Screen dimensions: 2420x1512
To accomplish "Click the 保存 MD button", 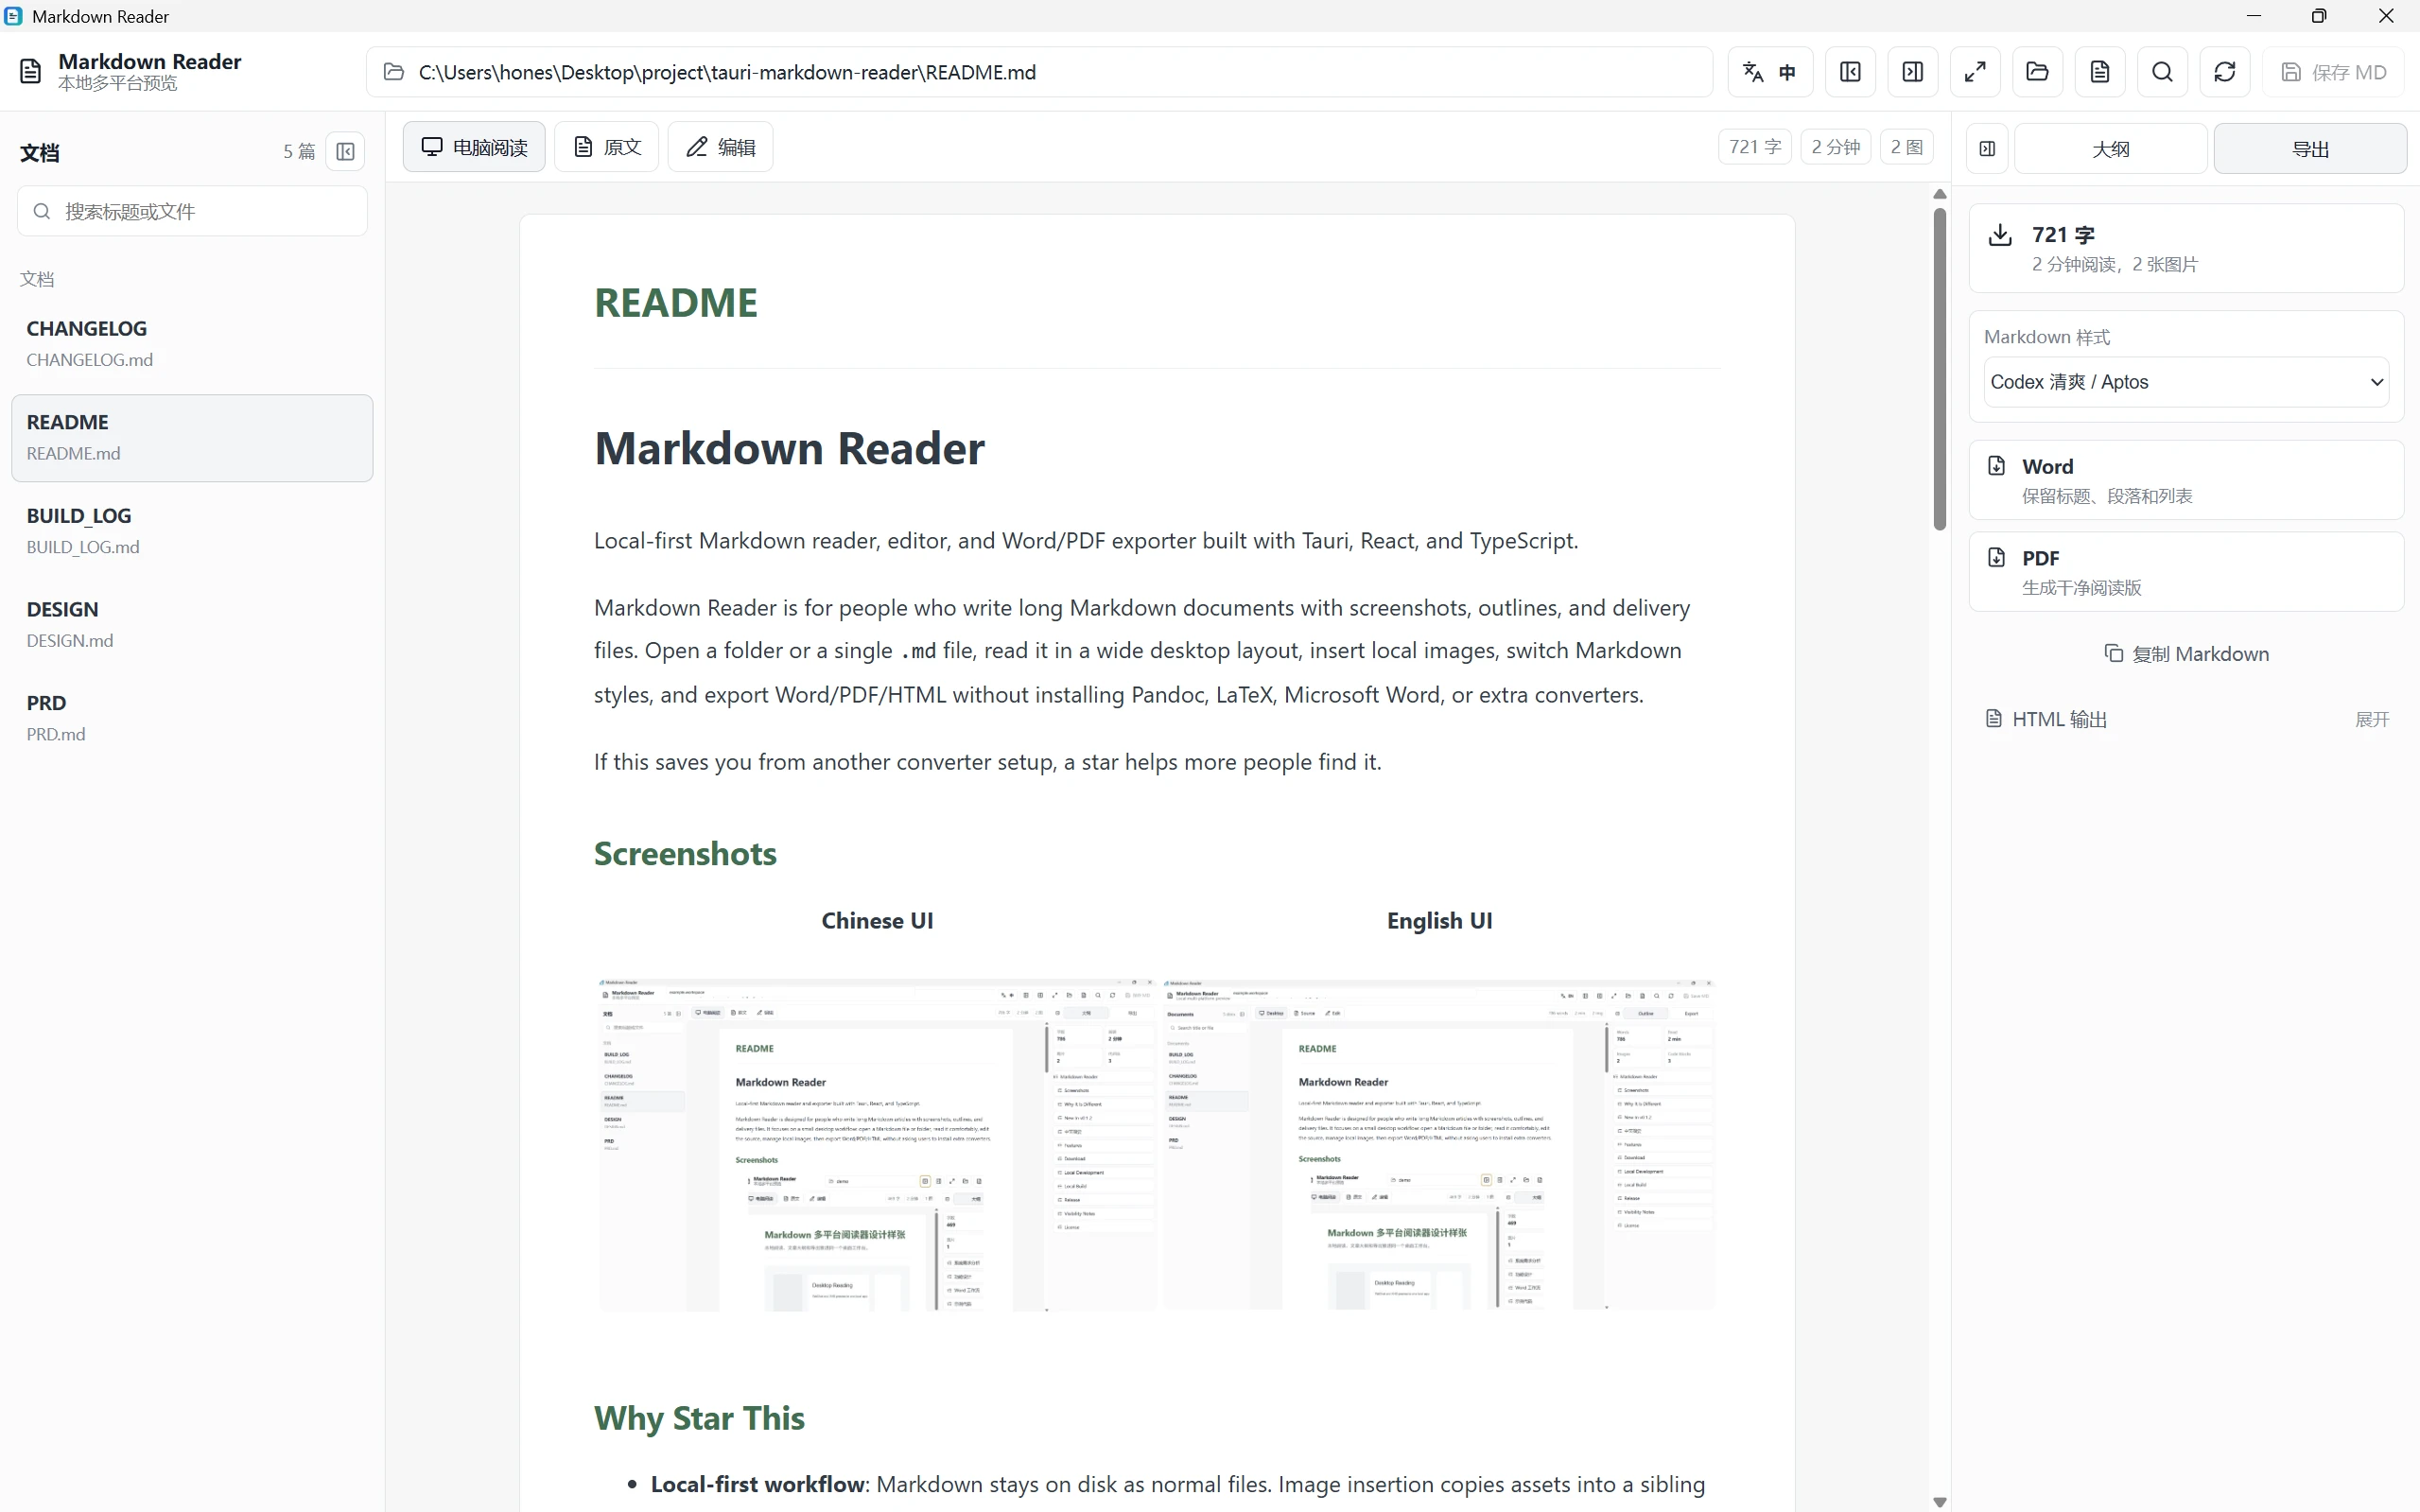I will coord(2333,72).
